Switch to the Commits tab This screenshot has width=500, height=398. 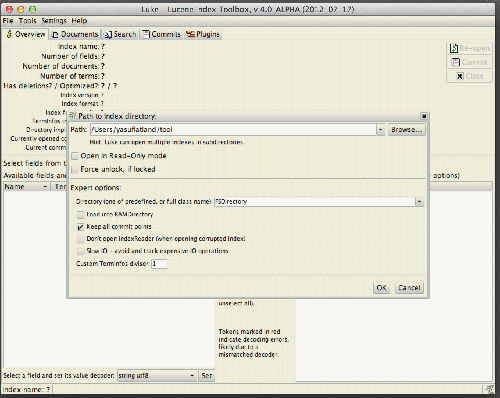pos(161,34)
